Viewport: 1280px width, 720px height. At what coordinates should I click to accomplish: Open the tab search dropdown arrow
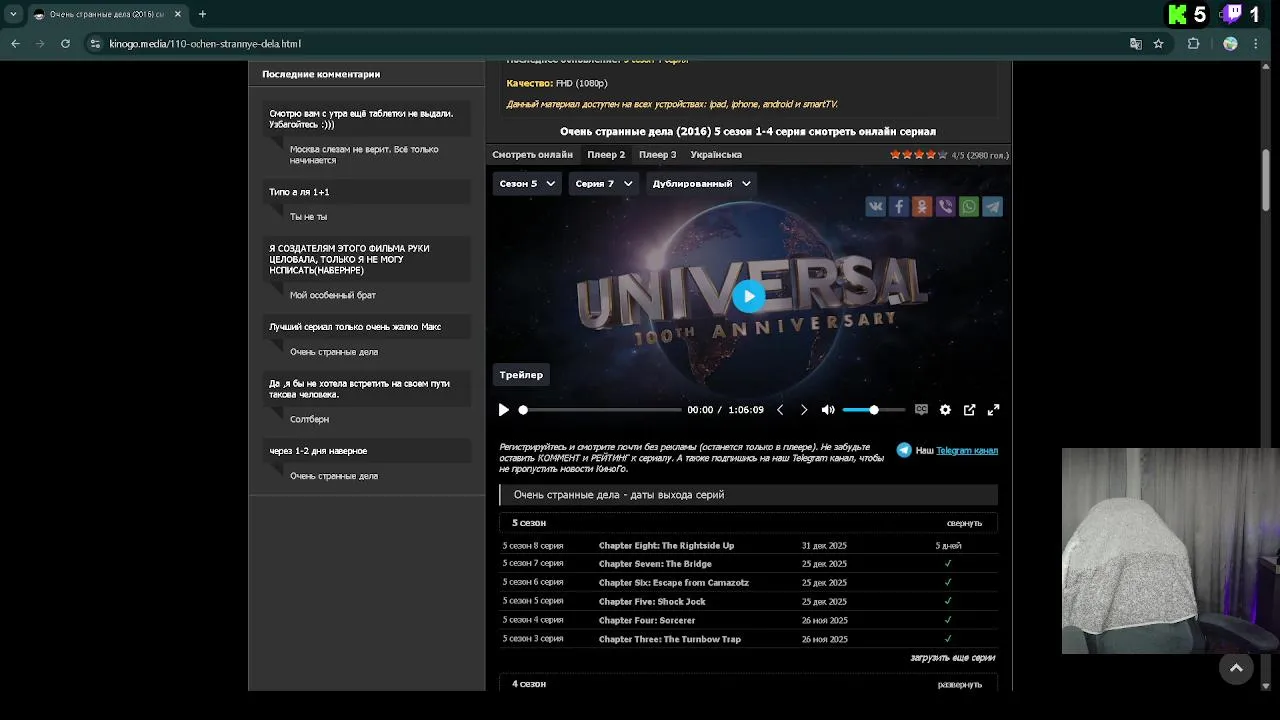coord(13,14)
